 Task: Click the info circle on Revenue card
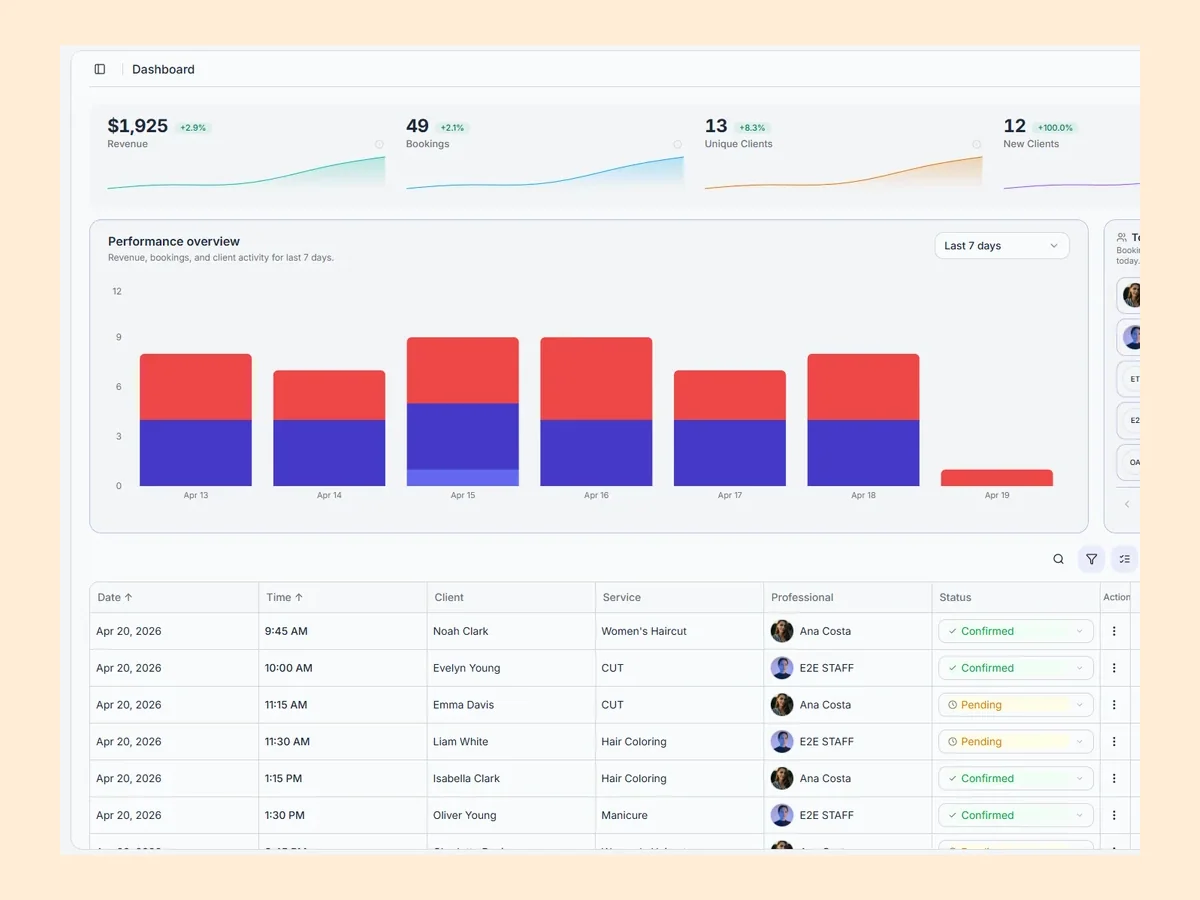point(379,144)
